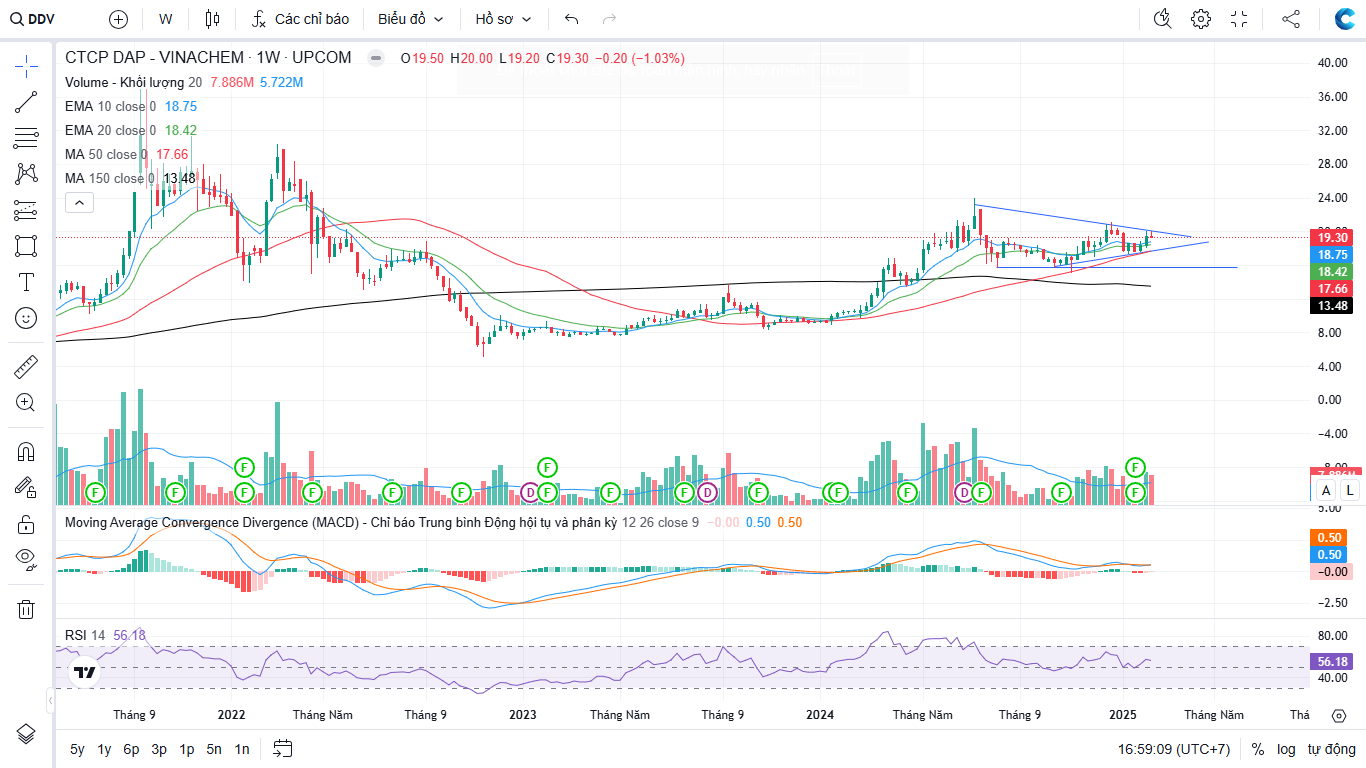Toggle stay-in-drawing-mode pencil lock
This screenshot has height=768, width=1366.
[26, 487]
